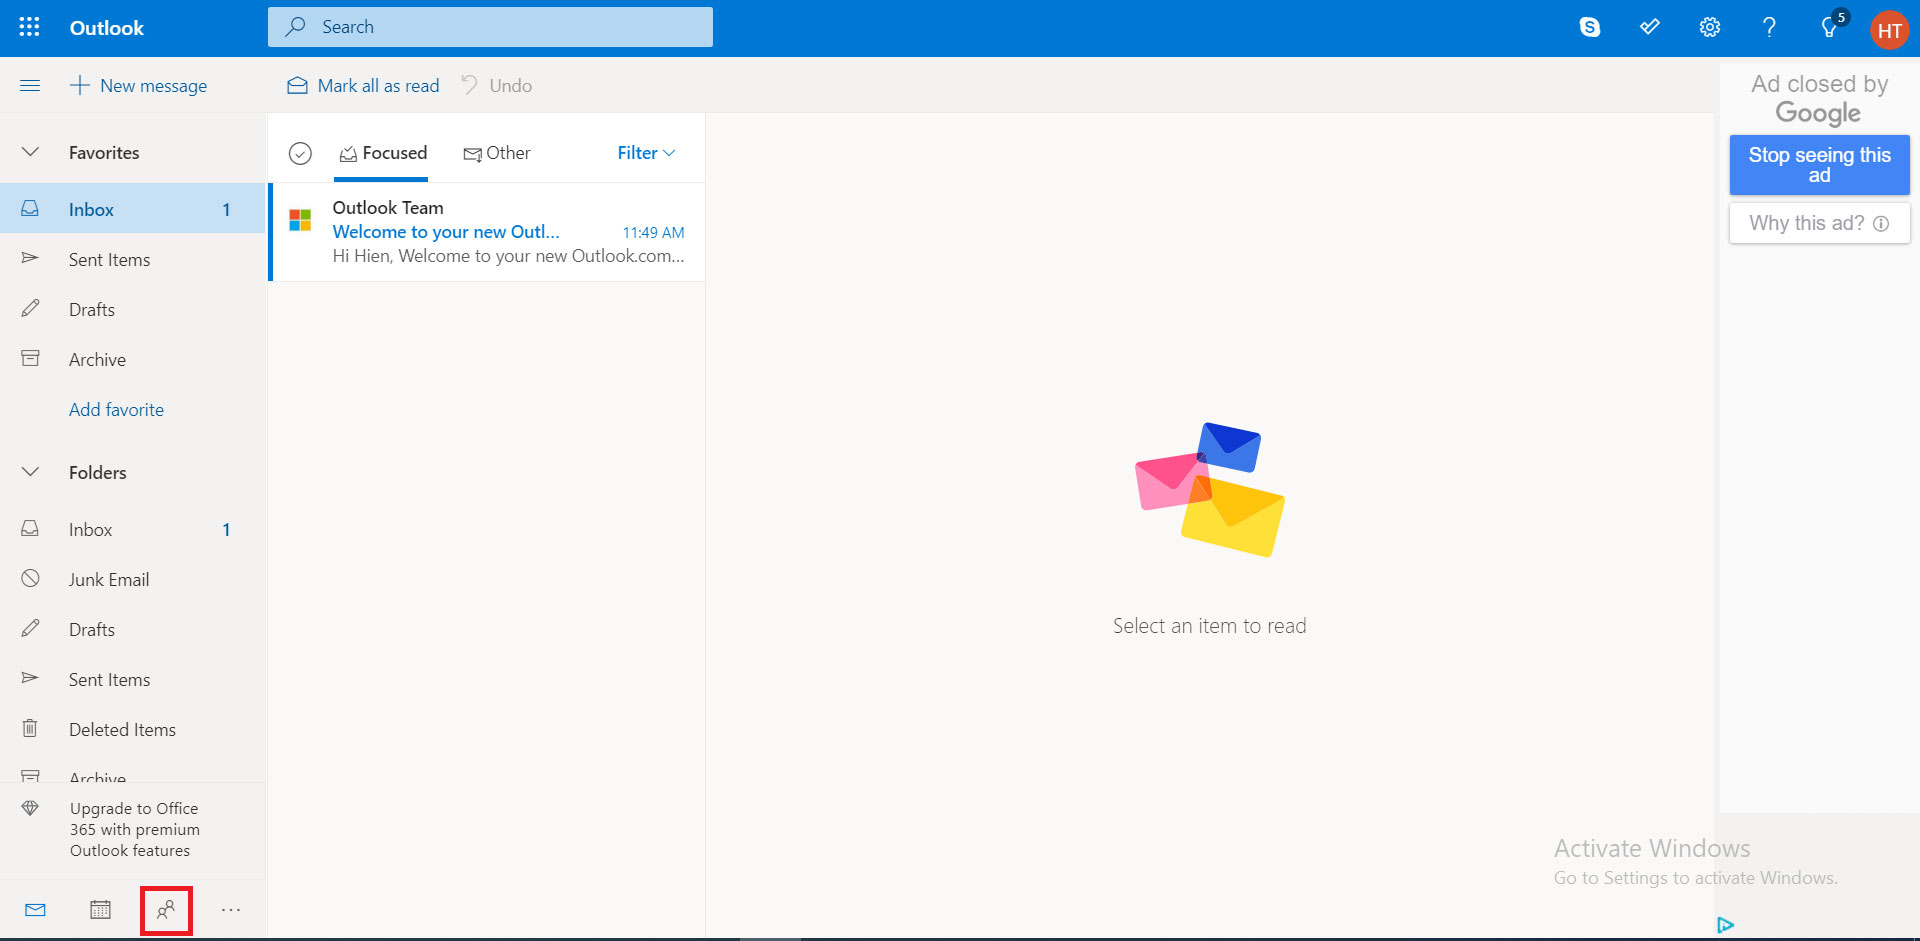Switch to the Calendar icon

pyautogui.click(x=100, y=910)
